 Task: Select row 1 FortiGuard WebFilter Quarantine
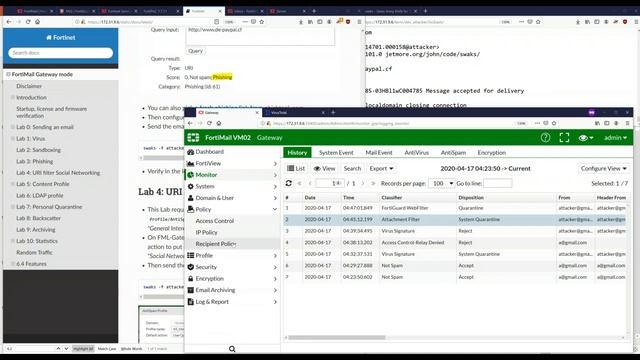[x=455, y=208]
